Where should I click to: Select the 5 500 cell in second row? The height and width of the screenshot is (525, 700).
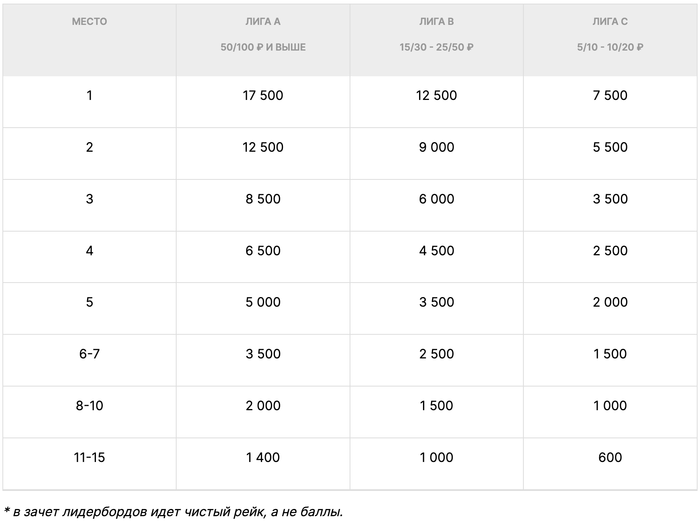(610, 147)
